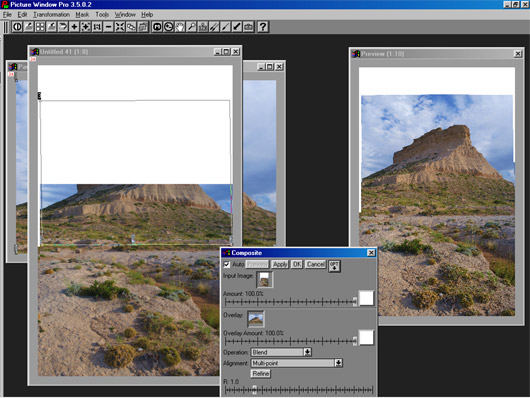This screenshot has width=530, height=398.
Task: Click Cancel in the Composite dialog
Action: (315, 264)
